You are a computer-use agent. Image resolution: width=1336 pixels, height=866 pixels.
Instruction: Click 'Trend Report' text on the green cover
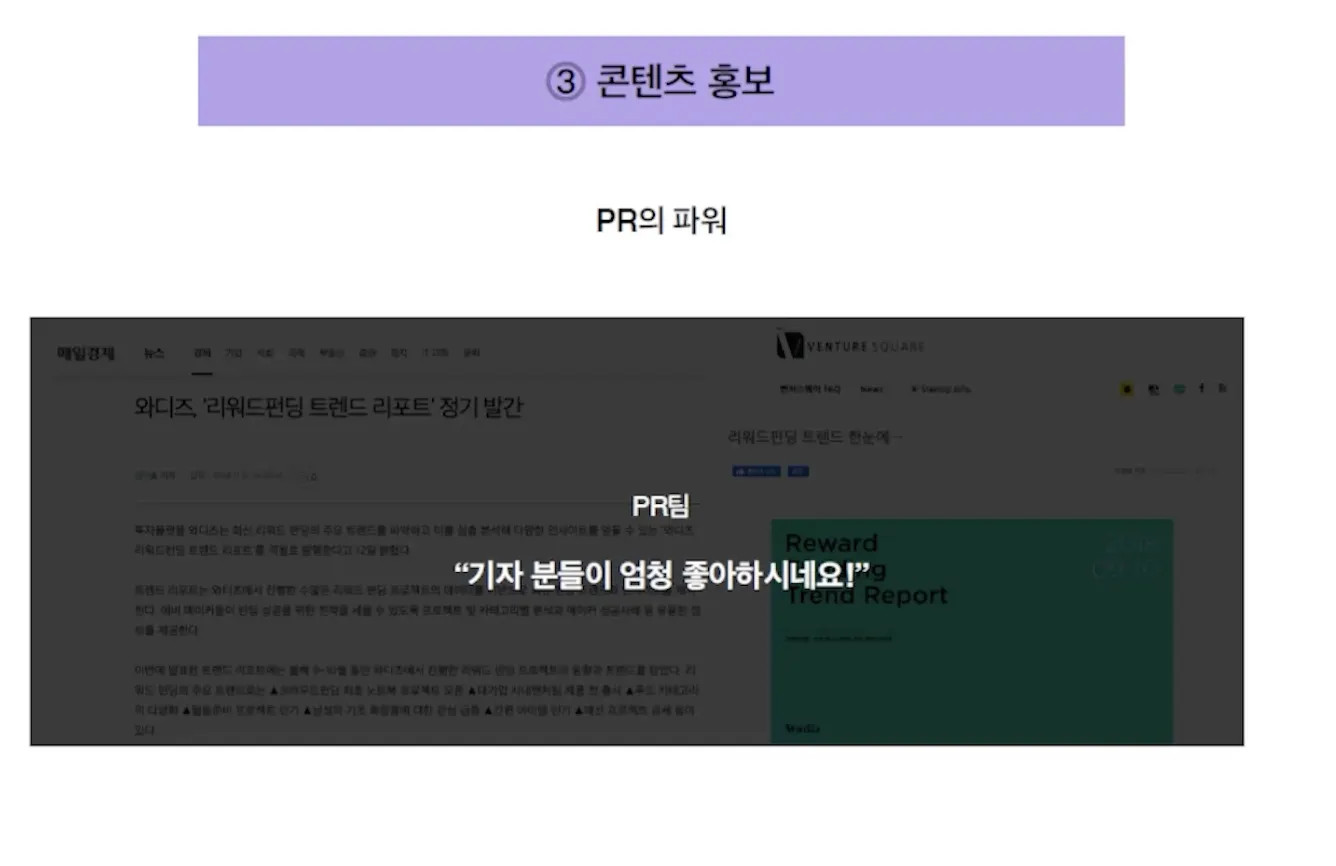(x=866, y=596)
